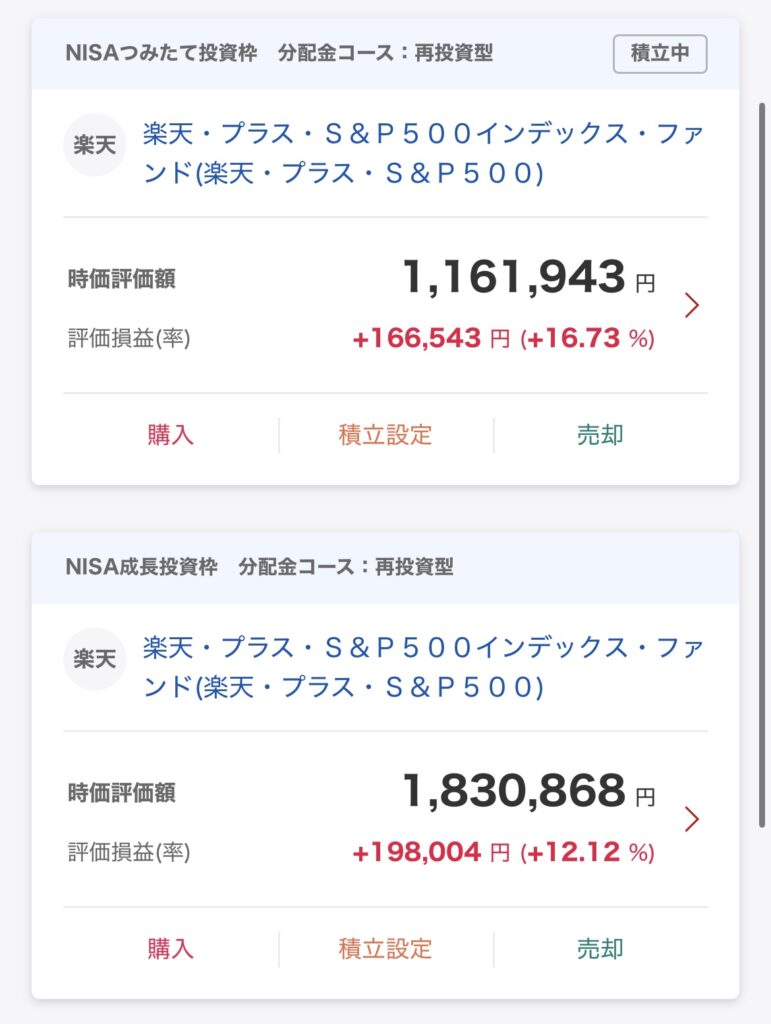
Task: Tap 積立設定 in the Growth investment card
Action: tap(385, 948)
